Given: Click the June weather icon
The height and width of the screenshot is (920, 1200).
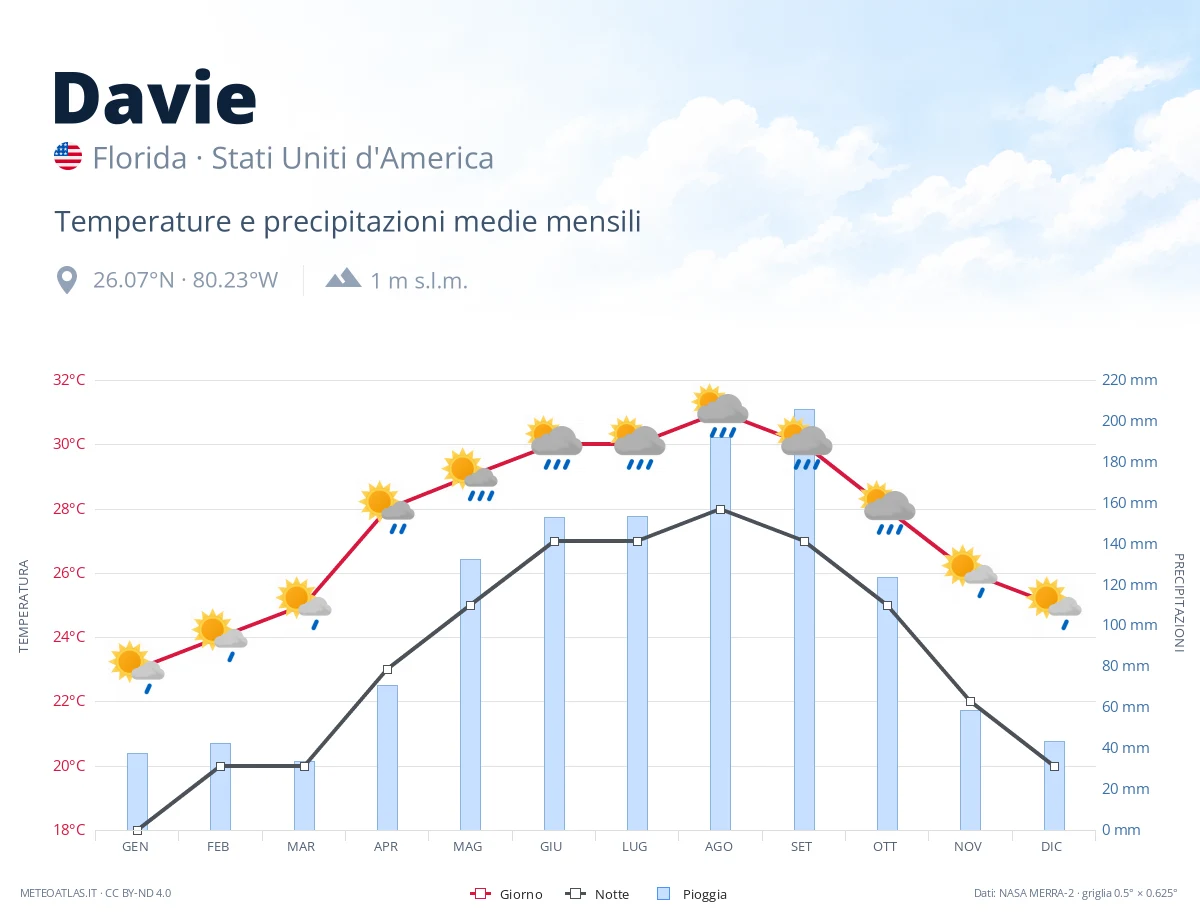Looking at the screenshot, I should pos(554,442).
